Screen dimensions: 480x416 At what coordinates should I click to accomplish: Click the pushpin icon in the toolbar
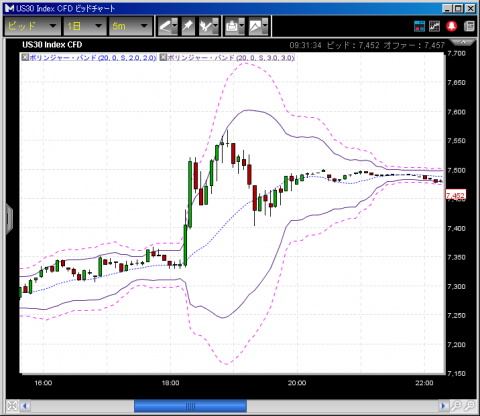(188, 26)
